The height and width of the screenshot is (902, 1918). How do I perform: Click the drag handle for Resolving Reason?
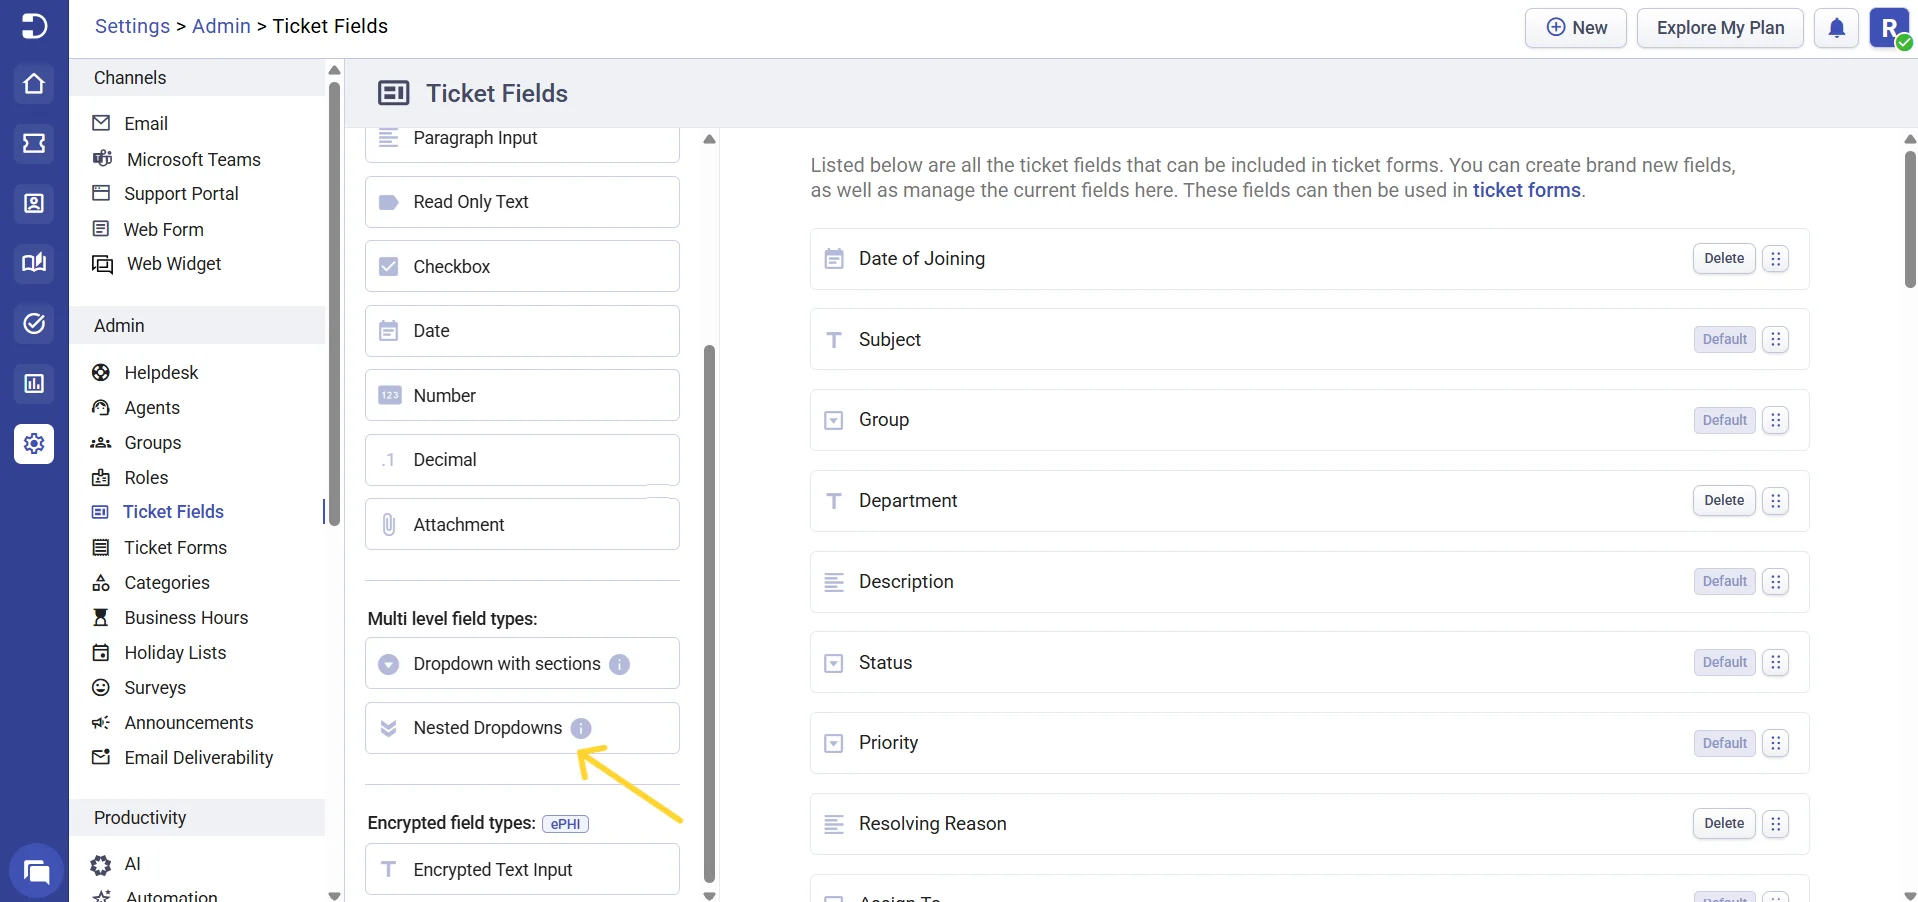(x=1776, y=824)
